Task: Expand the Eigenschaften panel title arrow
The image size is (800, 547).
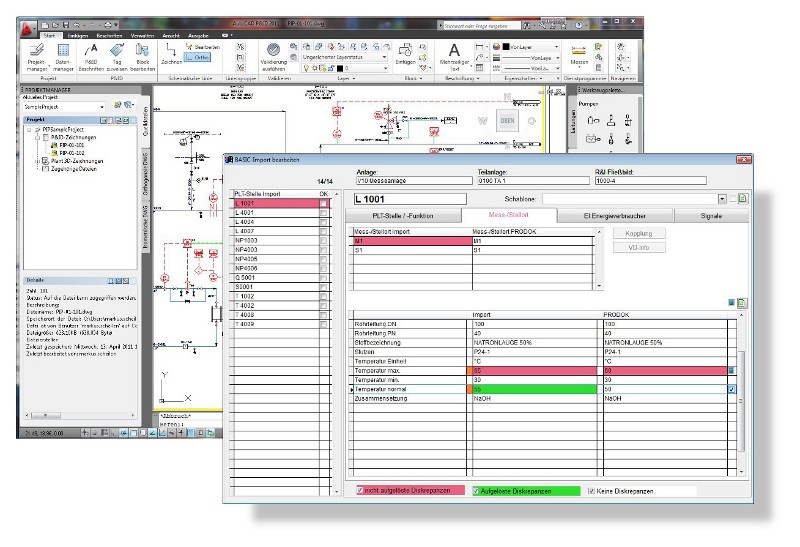Action: coord(541,79)
